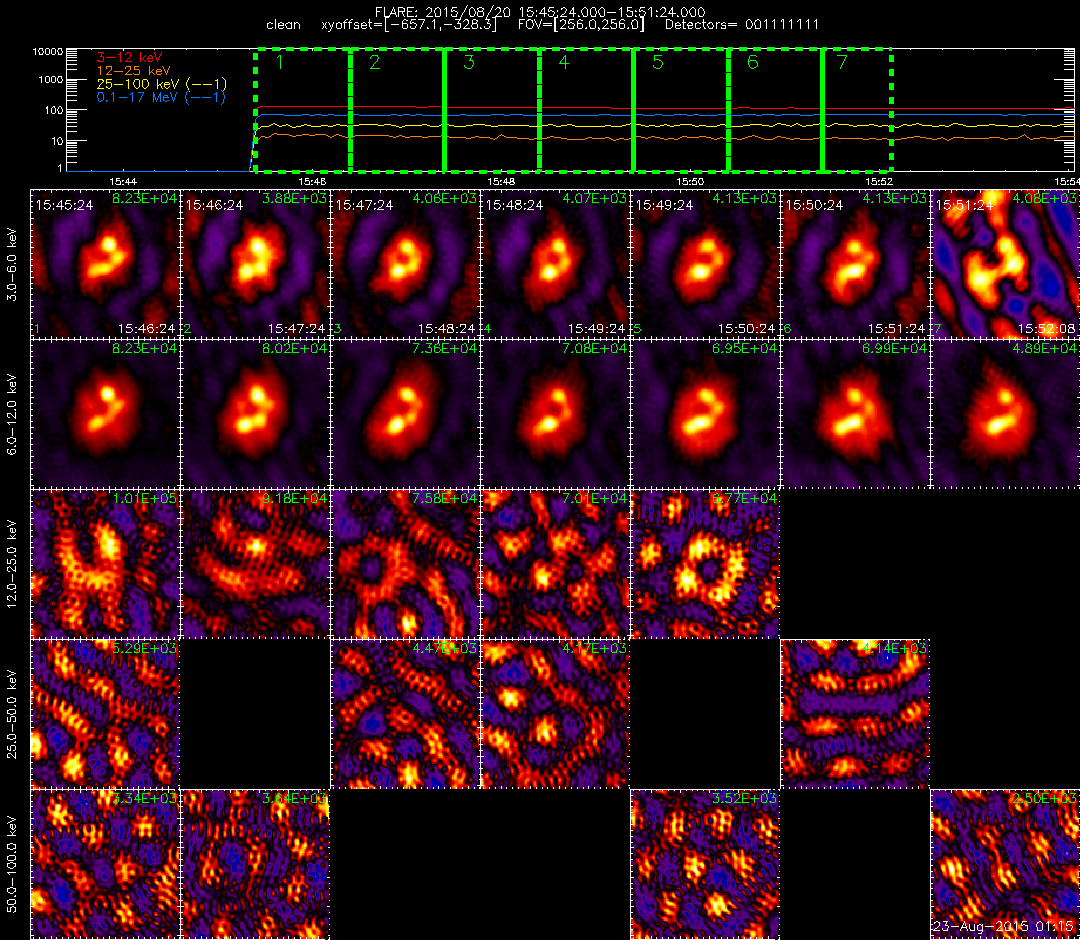The height and width of the screenshot is (940, 1080).
Task: Click the 15:50:24 start time on the sixth image
Action: click(815, 205)
